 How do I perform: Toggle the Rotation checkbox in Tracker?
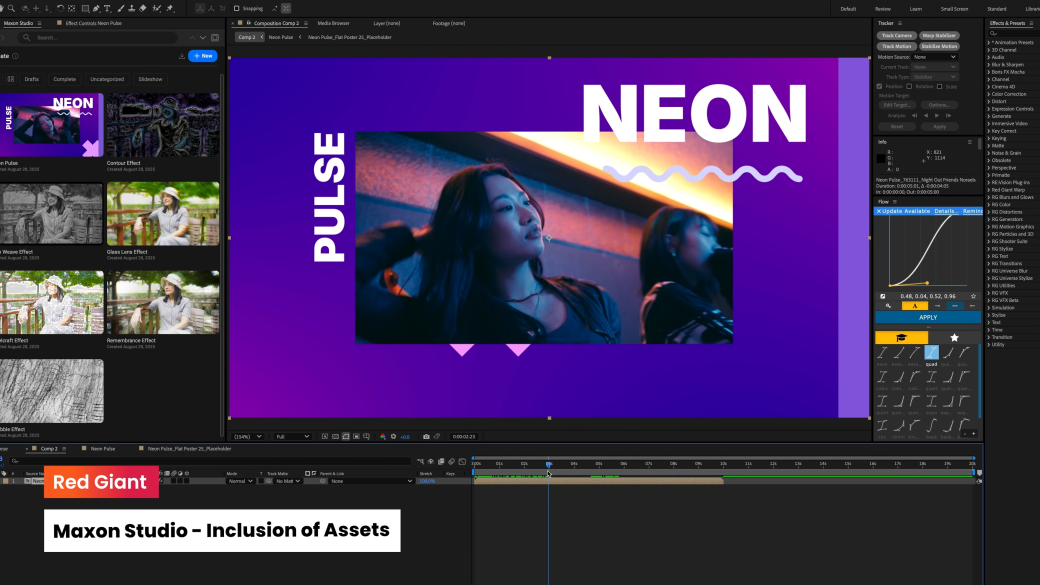coord(911,86)
